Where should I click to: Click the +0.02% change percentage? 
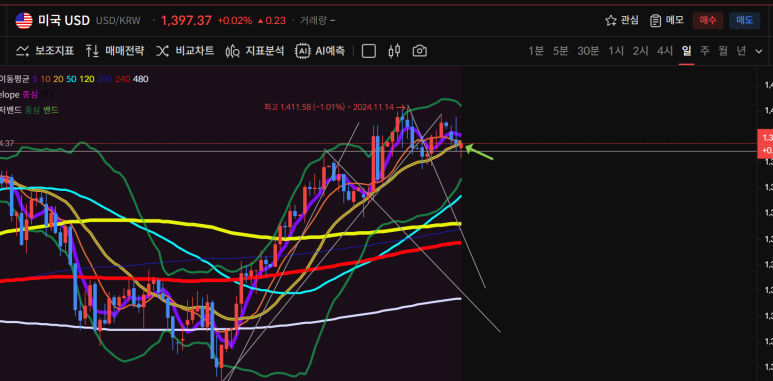point(235,21)
